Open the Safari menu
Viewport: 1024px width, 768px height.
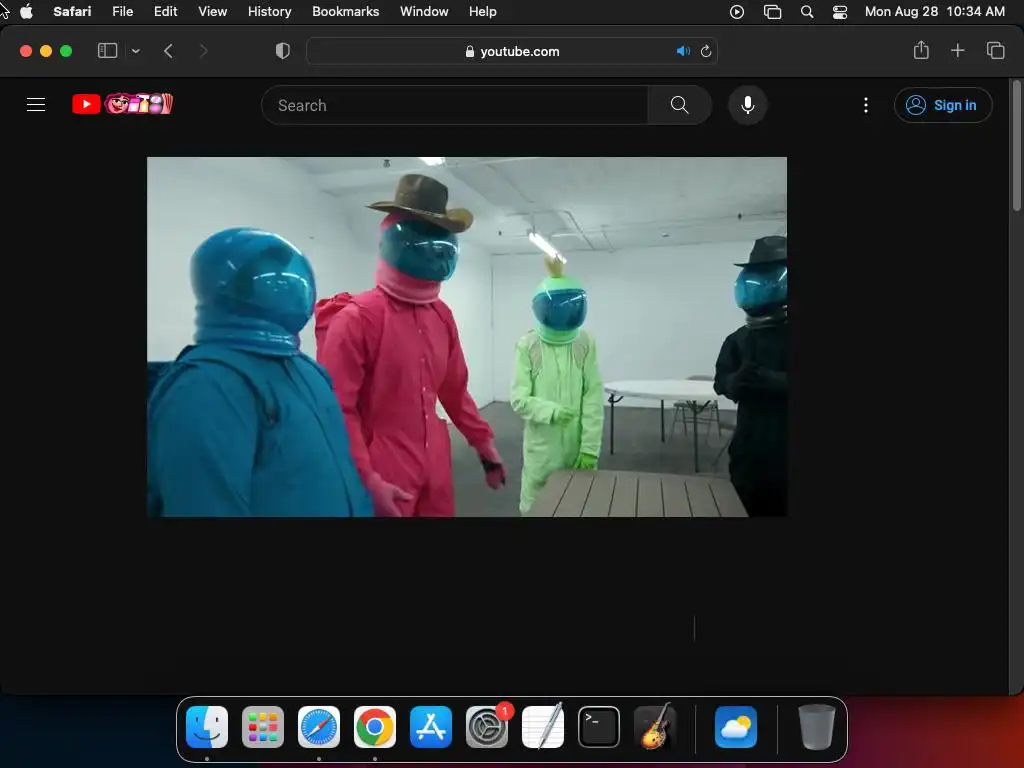point(72,11)
